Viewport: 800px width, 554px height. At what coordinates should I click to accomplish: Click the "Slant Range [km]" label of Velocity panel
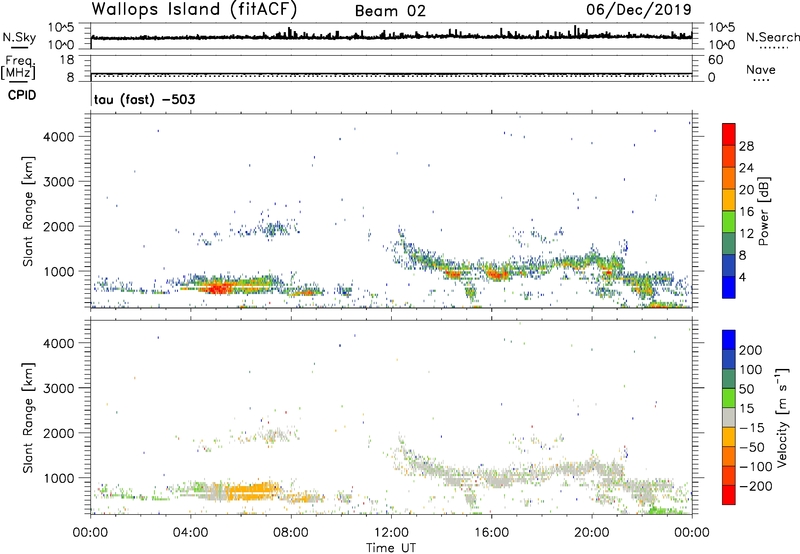click(28, 418)
